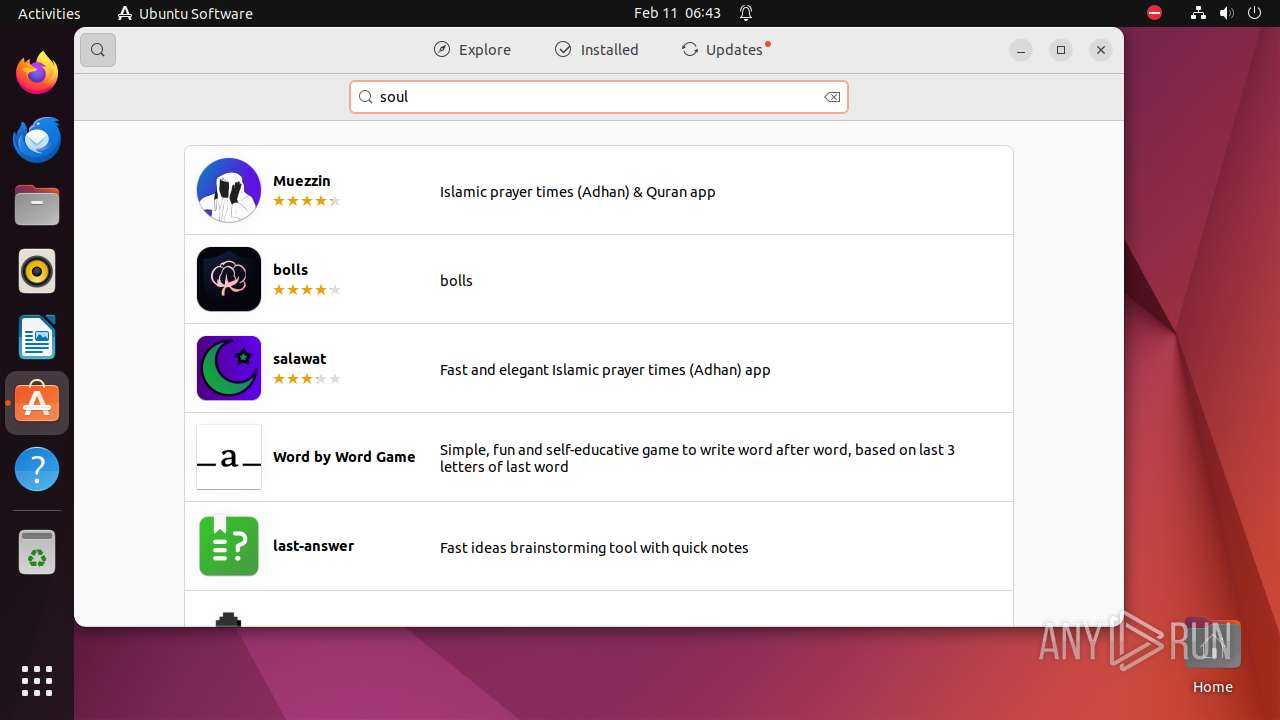Select the Word by Word Game title
This screenshot has width=1280, height=720.
coord(344,457)
